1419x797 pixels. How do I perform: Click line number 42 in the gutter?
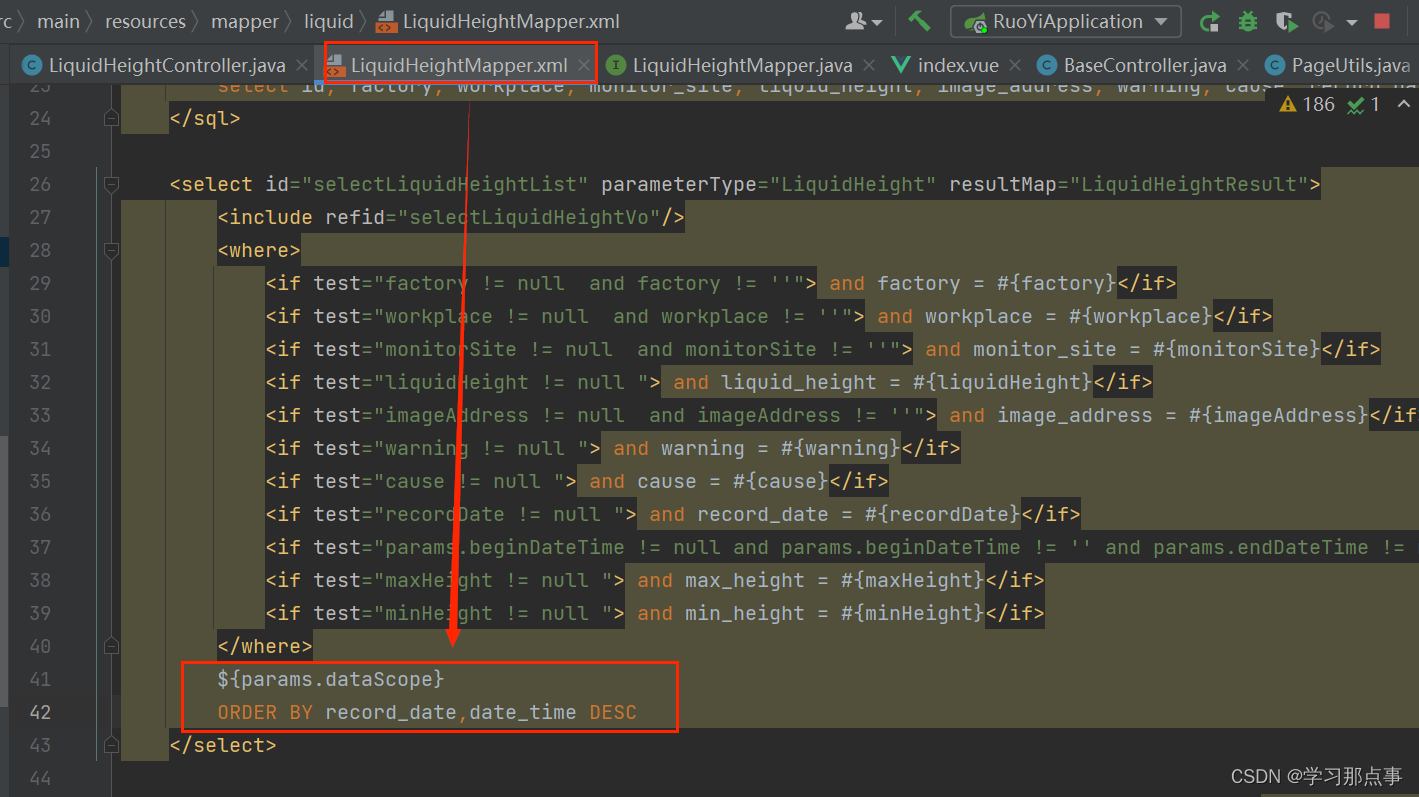point(40,712)
